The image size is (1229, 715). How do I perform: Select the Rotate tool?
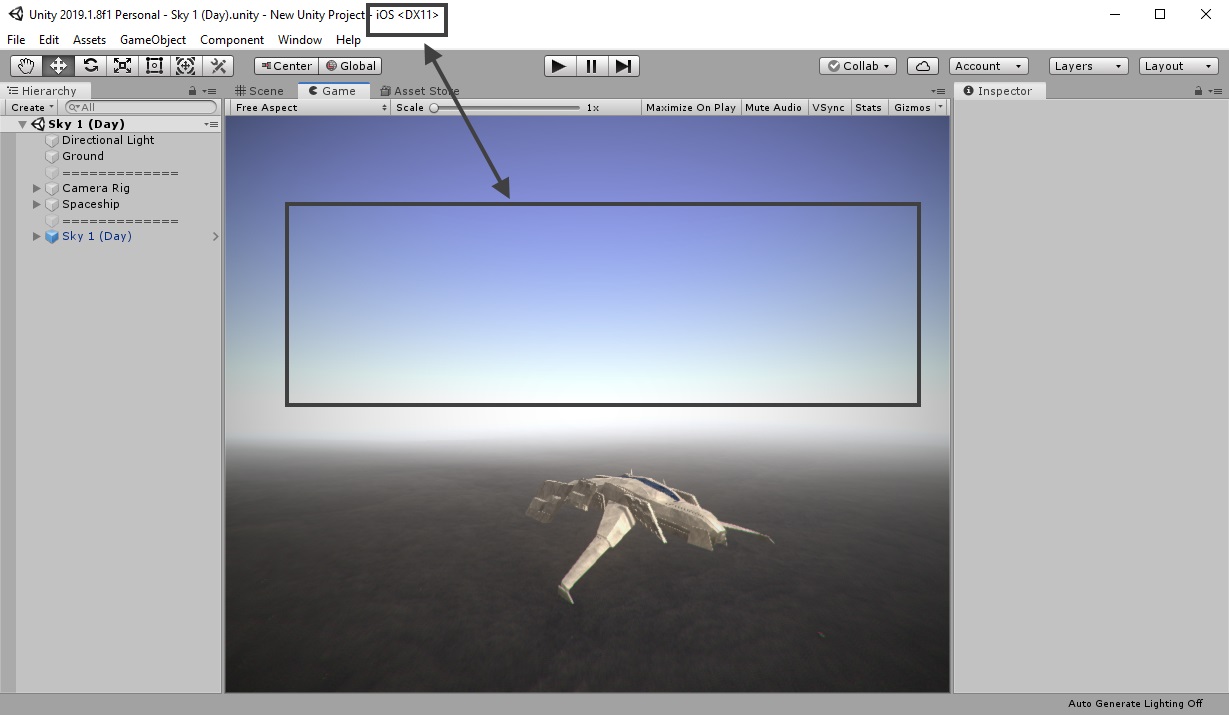pyautogui.click(x=90, y=65)
